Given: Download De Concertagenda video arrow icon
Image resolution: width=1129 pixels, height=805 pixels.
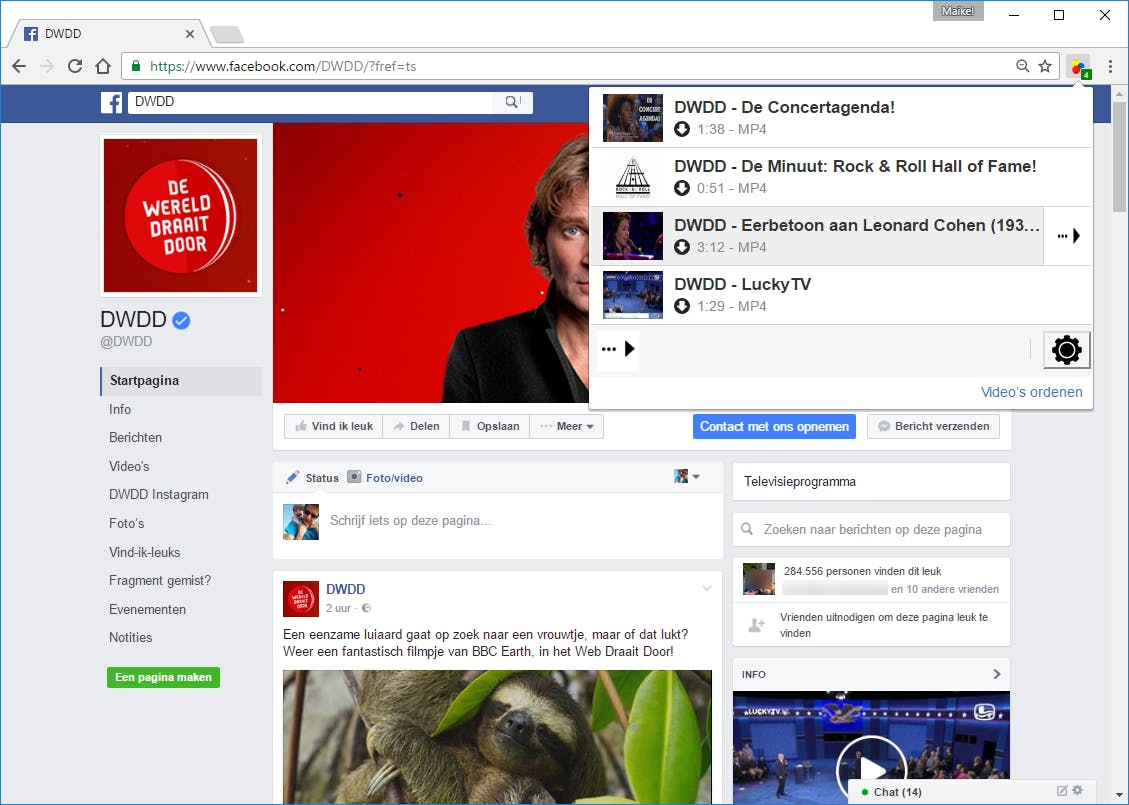Looking at the screenshot, I should tap(682, 130).
